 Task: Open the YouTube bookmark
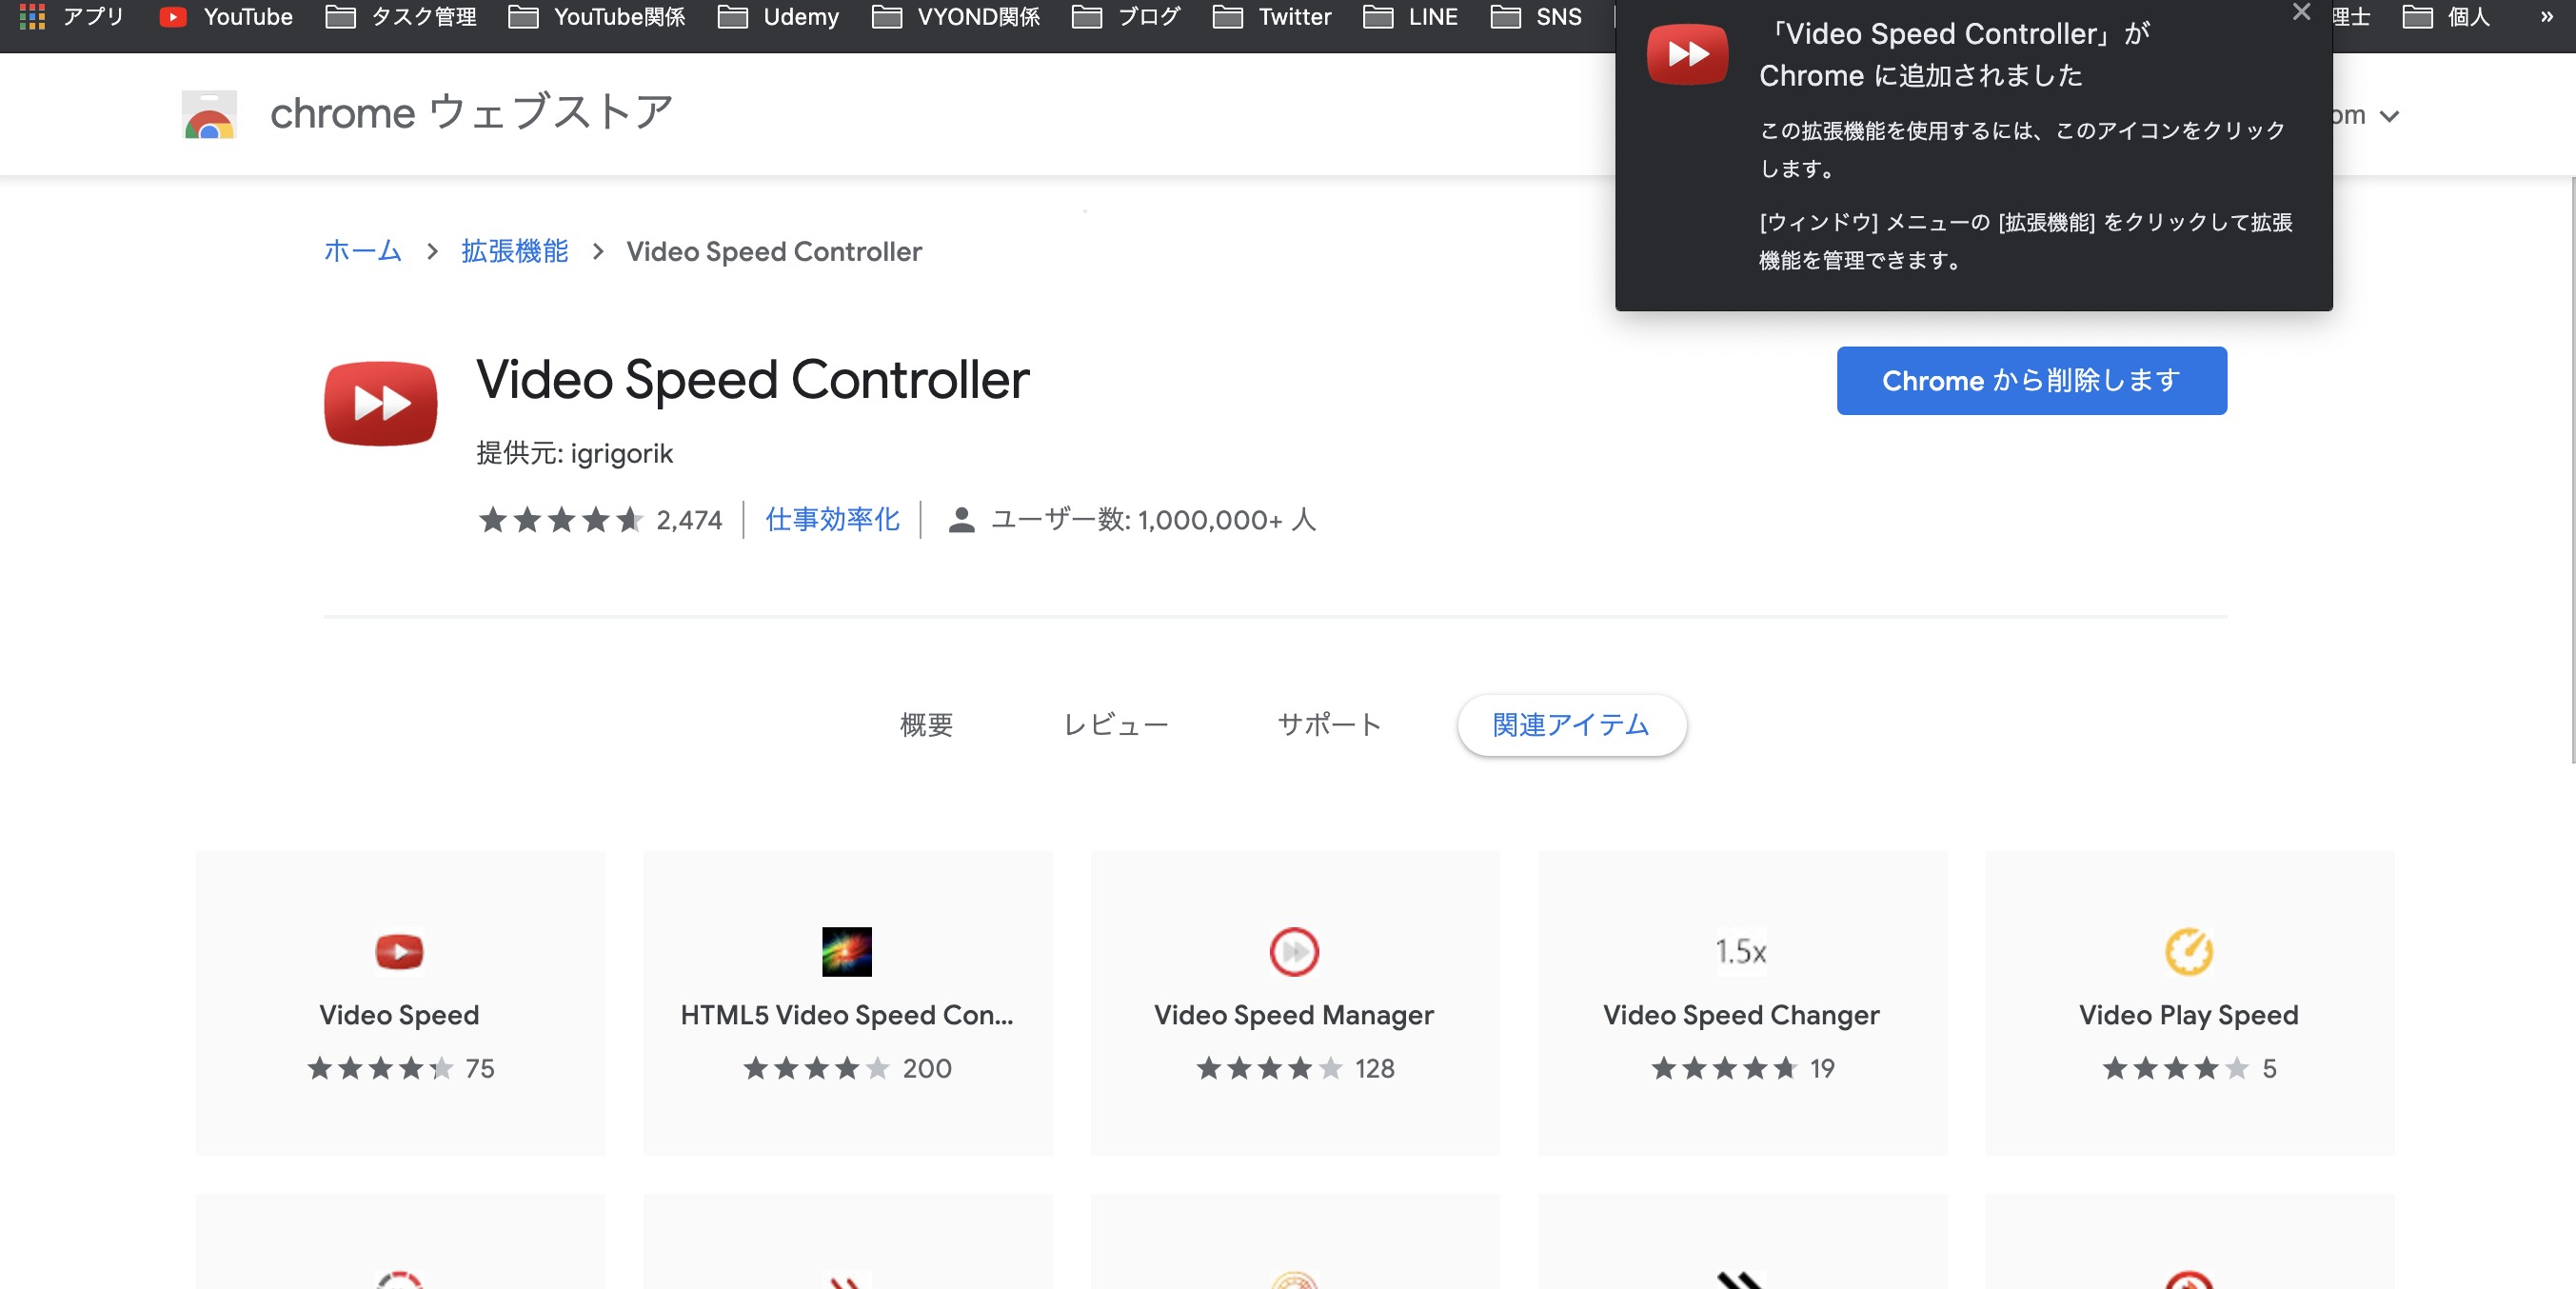227,17
